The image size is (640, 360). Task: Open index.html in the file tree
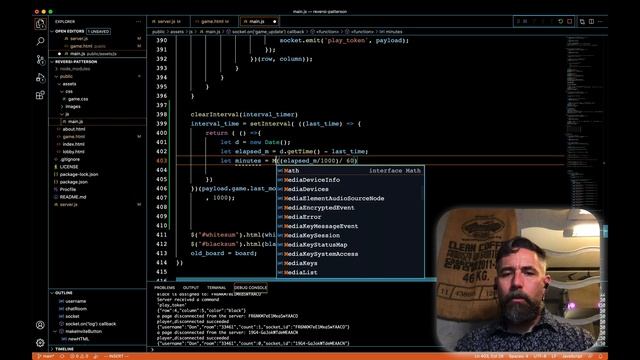pos(73,144)
